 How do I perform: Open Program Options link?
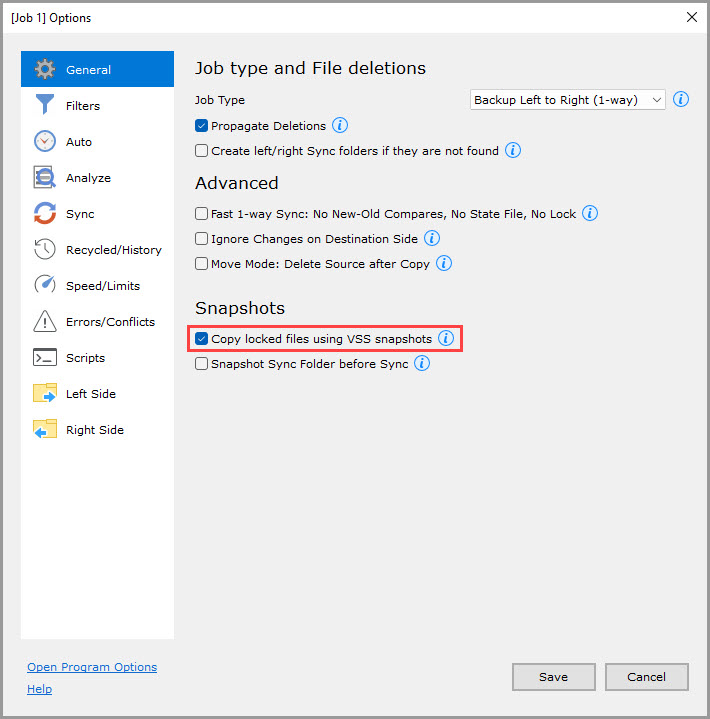[x=92, y=667]
